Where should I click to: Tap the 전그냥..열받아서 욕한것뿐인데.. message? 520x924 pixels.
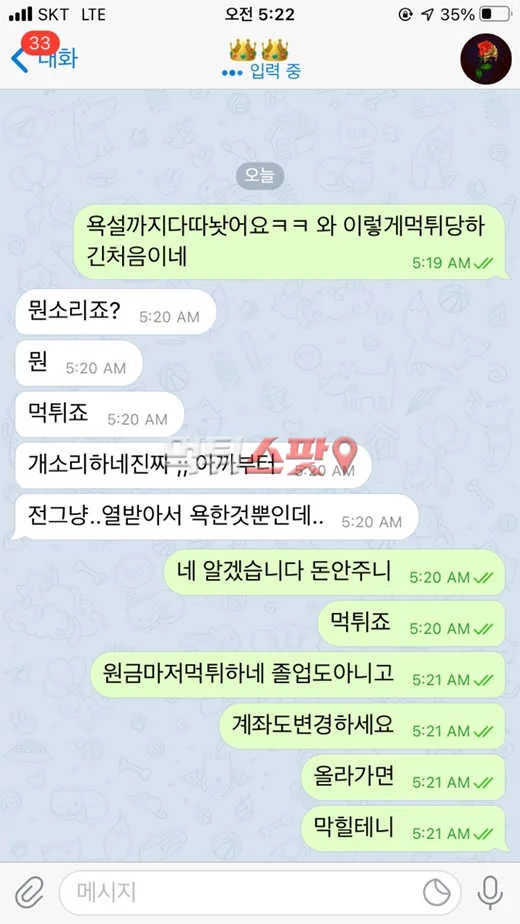[216, 517]
